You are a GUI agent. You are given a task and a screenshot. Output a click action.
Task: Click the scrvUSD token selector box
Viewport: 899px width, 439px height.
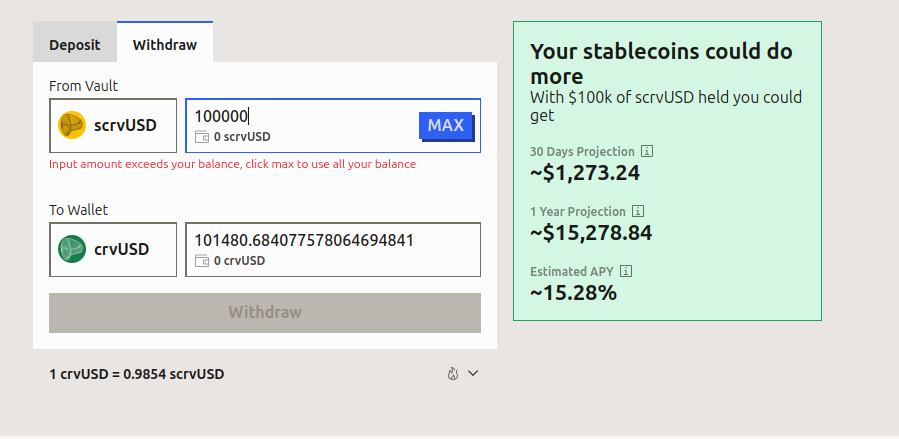(113, 126)
